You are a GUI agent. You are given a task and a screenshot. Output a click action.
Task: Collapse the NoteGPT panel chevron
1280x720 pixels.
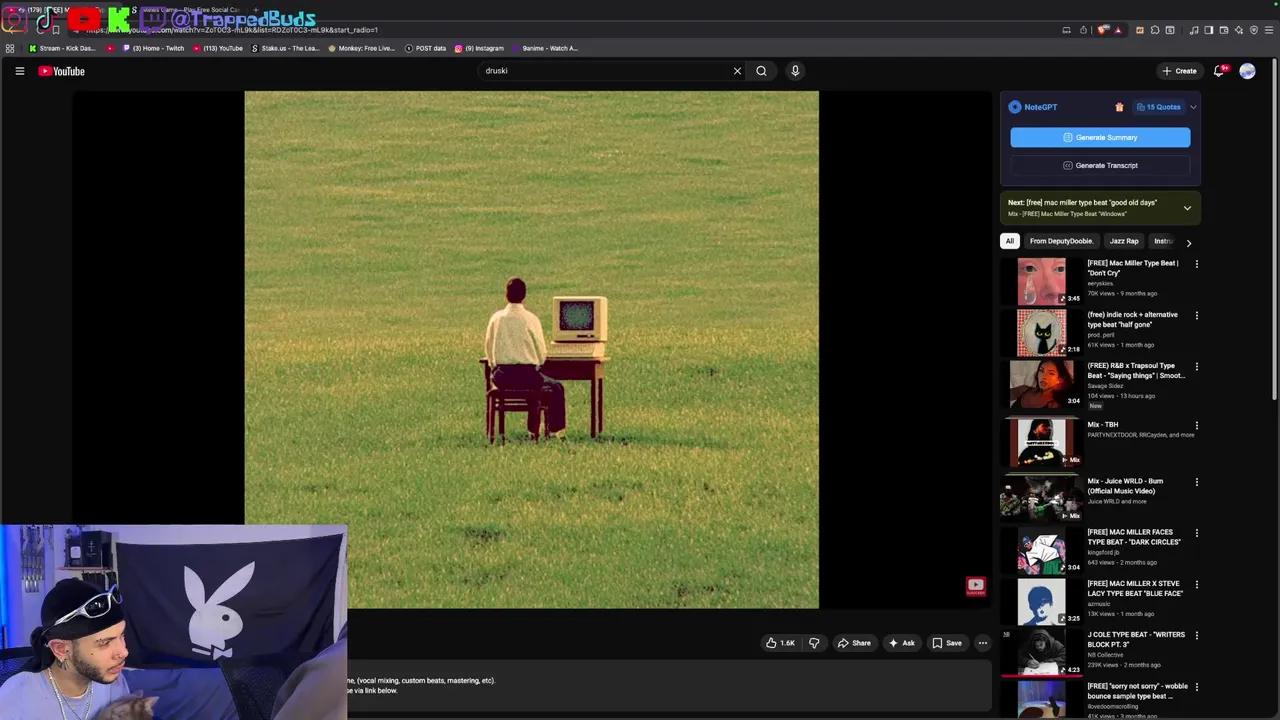pos(1193,107)
